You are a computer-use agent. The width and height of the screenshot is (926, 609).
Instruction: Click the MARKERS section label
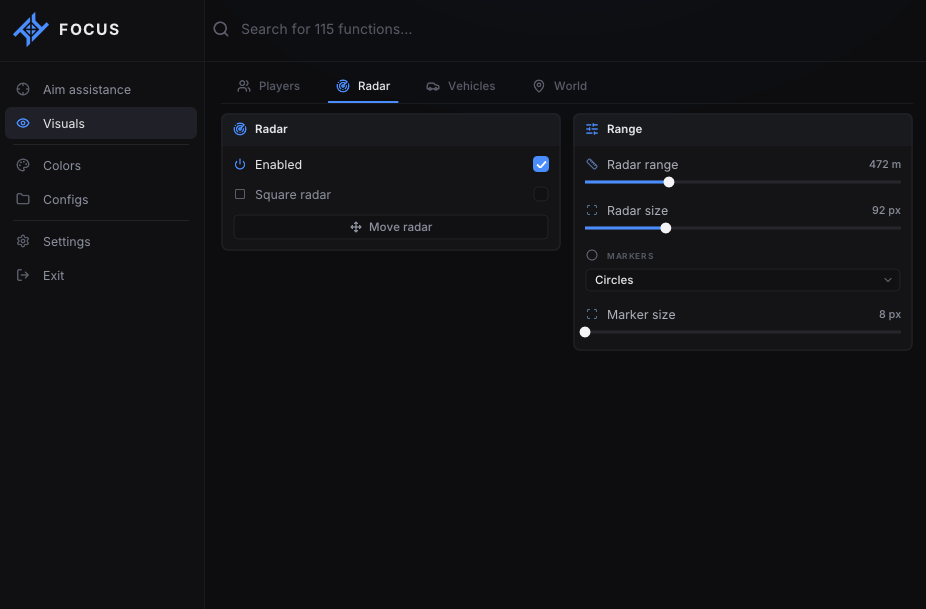pyautogui.click(x=630, y=256)
